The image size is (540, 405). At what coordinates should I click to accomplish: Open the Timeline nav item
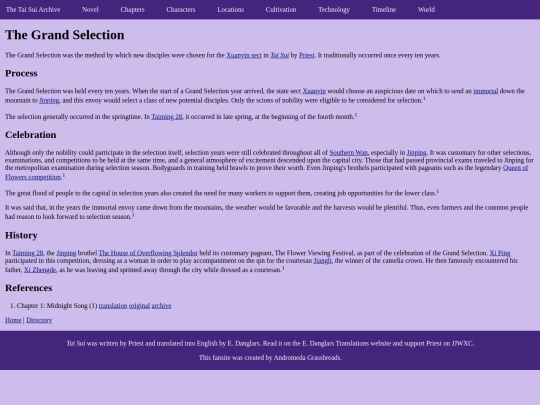click(384, 10)
